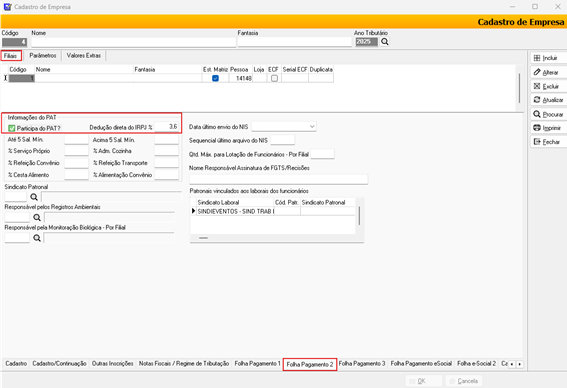Click the Até 5 Sal. Mín. field

[76, 140]
